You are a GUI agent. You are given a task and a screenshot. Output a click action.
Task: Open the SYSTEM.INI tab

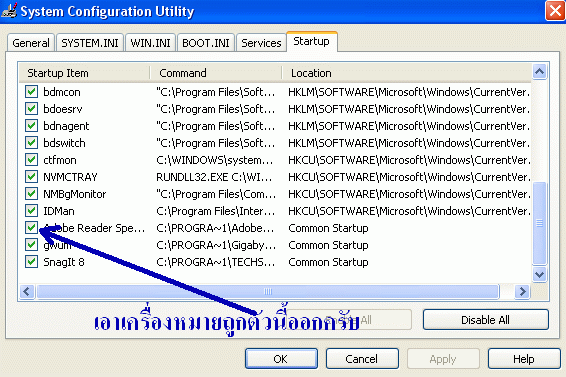(90, 43)
